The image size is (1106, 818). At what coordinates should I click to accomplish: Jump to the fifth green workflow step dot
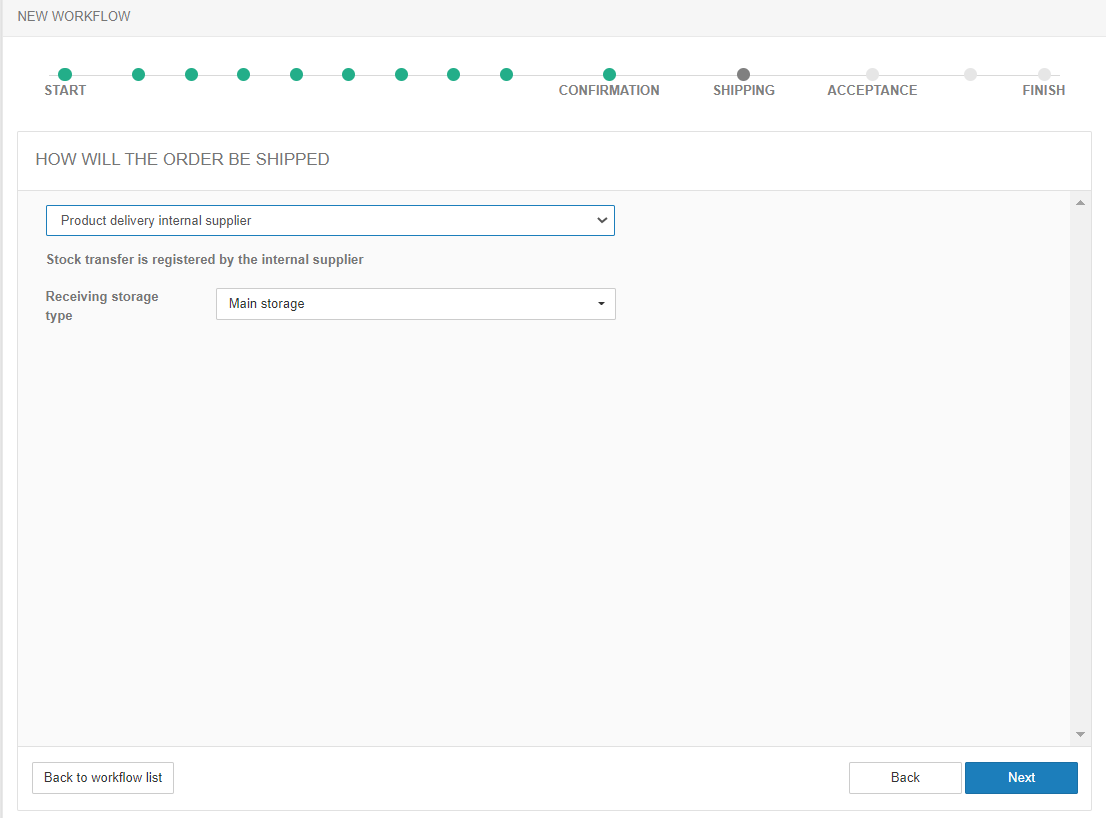pyautogui.click(x=296, y=74)
